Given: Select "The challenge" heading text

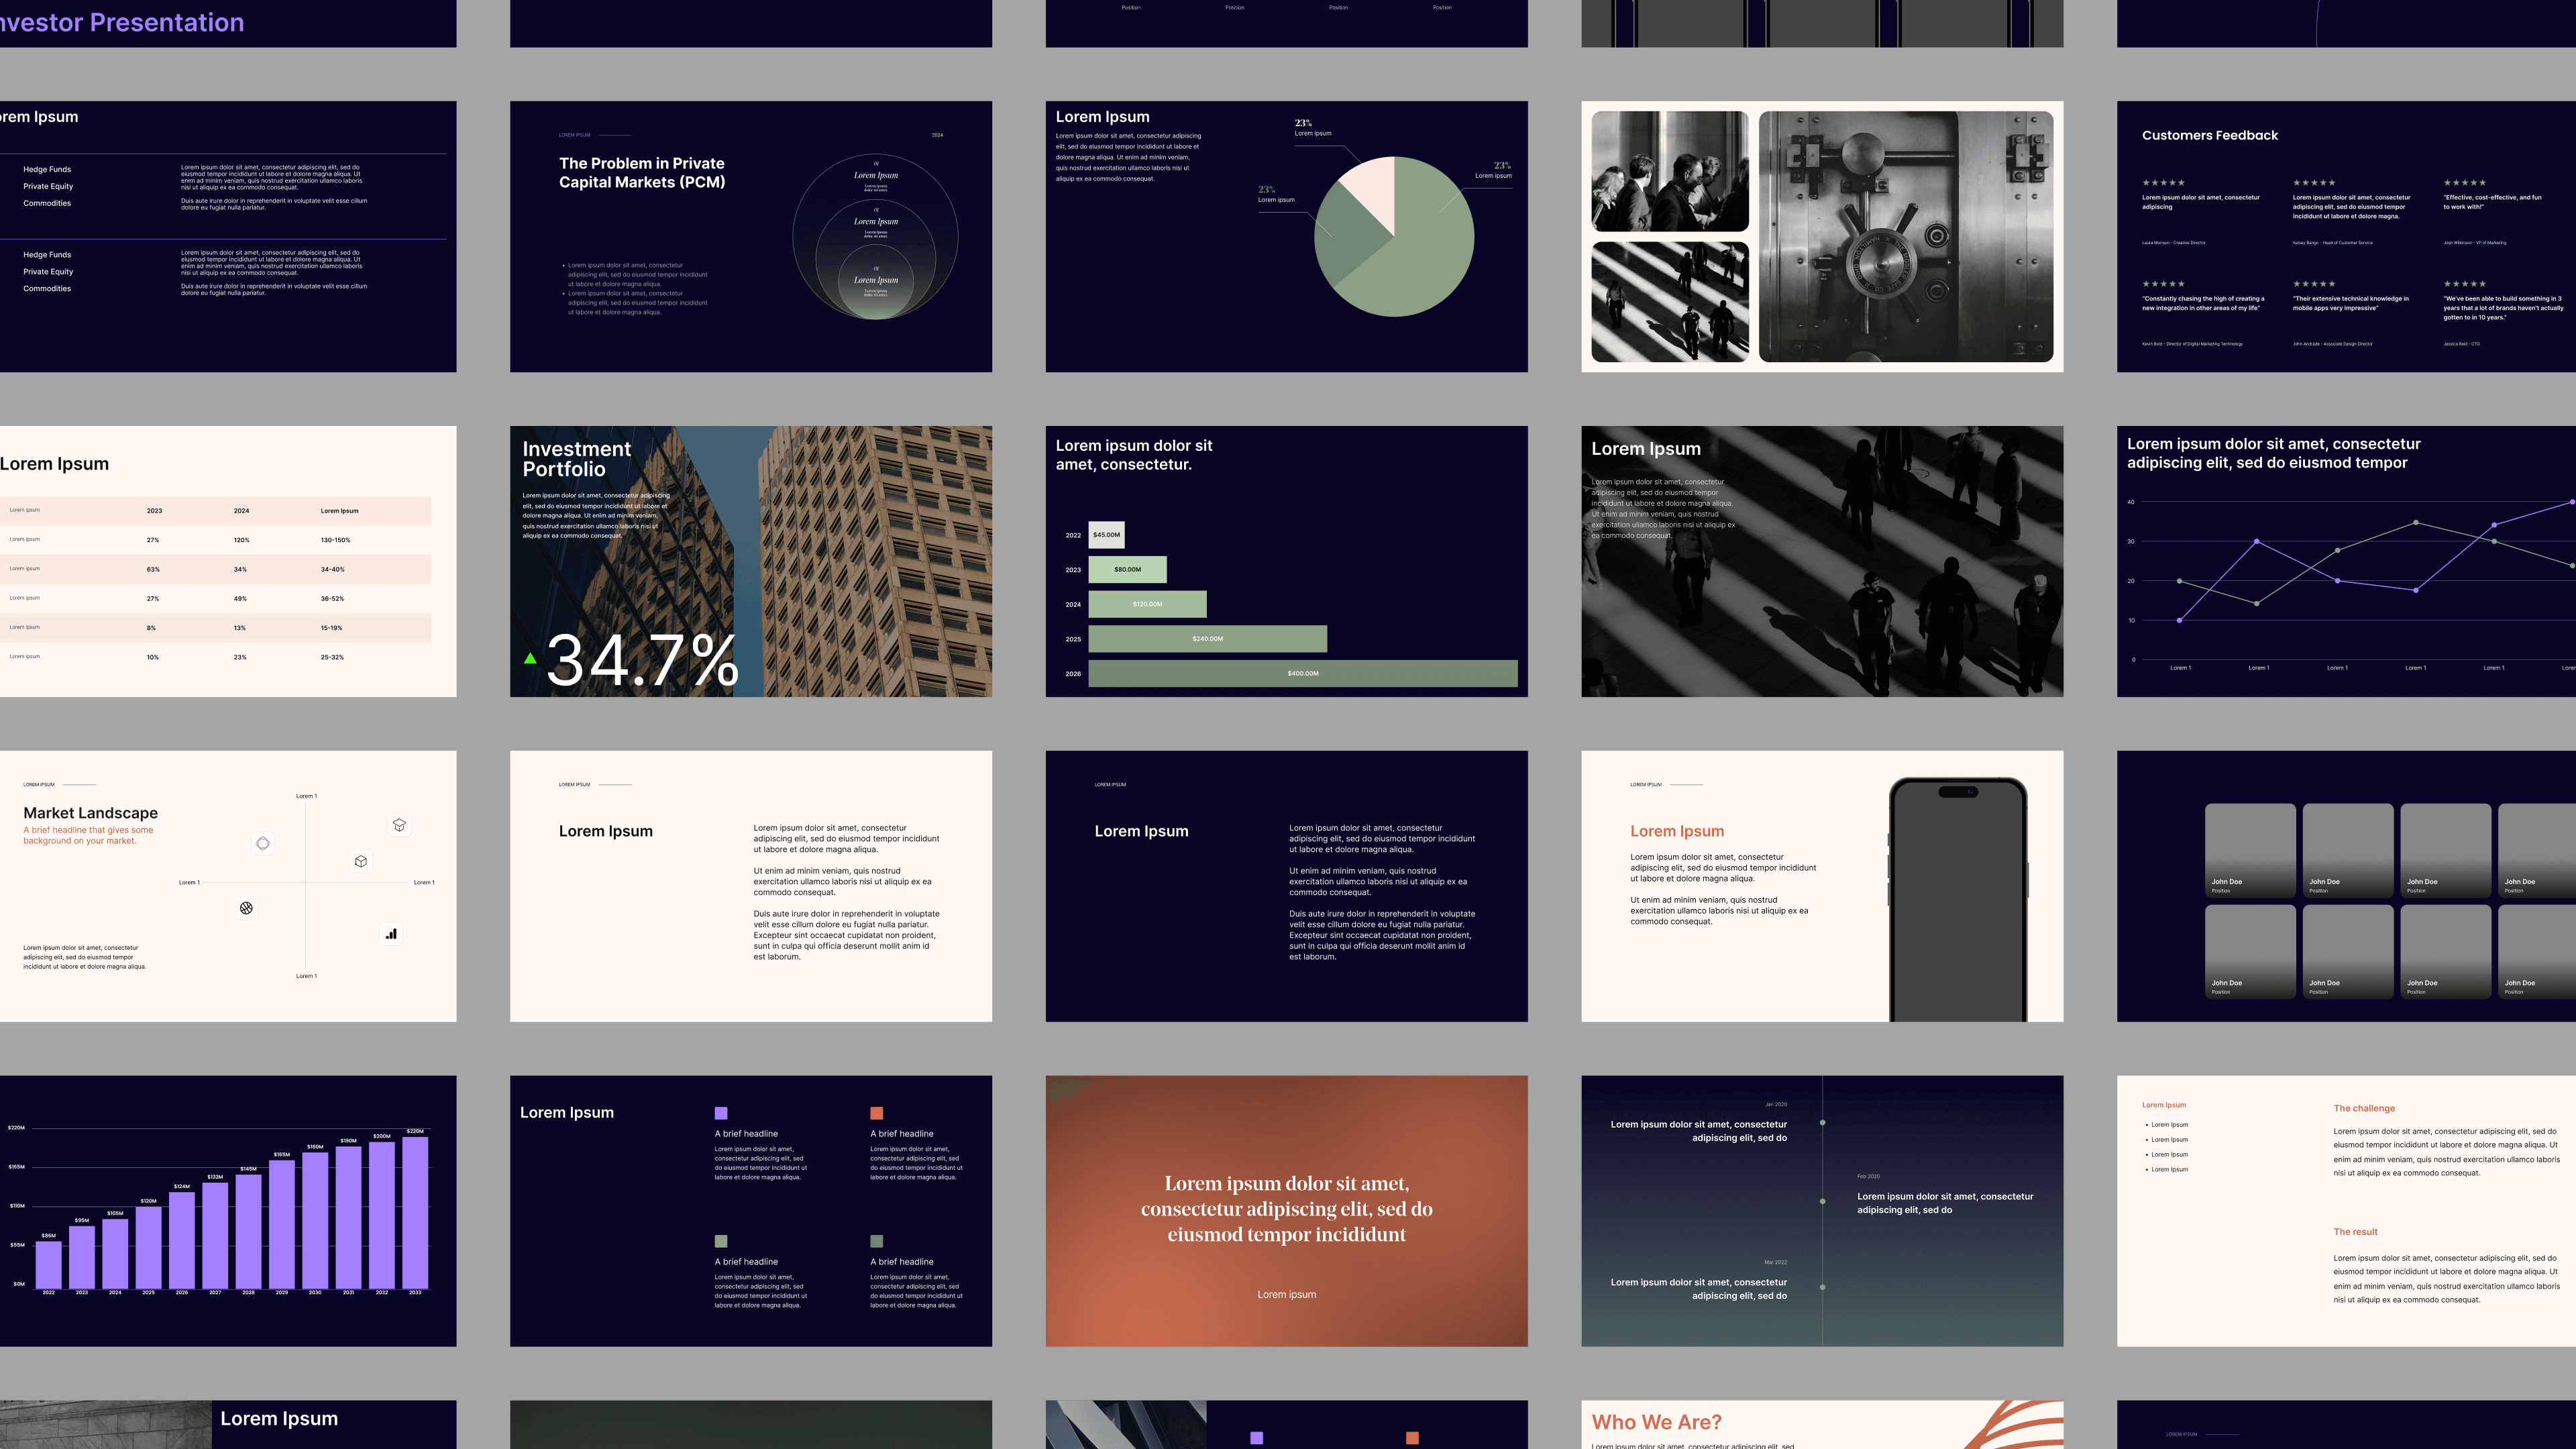Looking at the screenshot, I should click(2363, 1108).
